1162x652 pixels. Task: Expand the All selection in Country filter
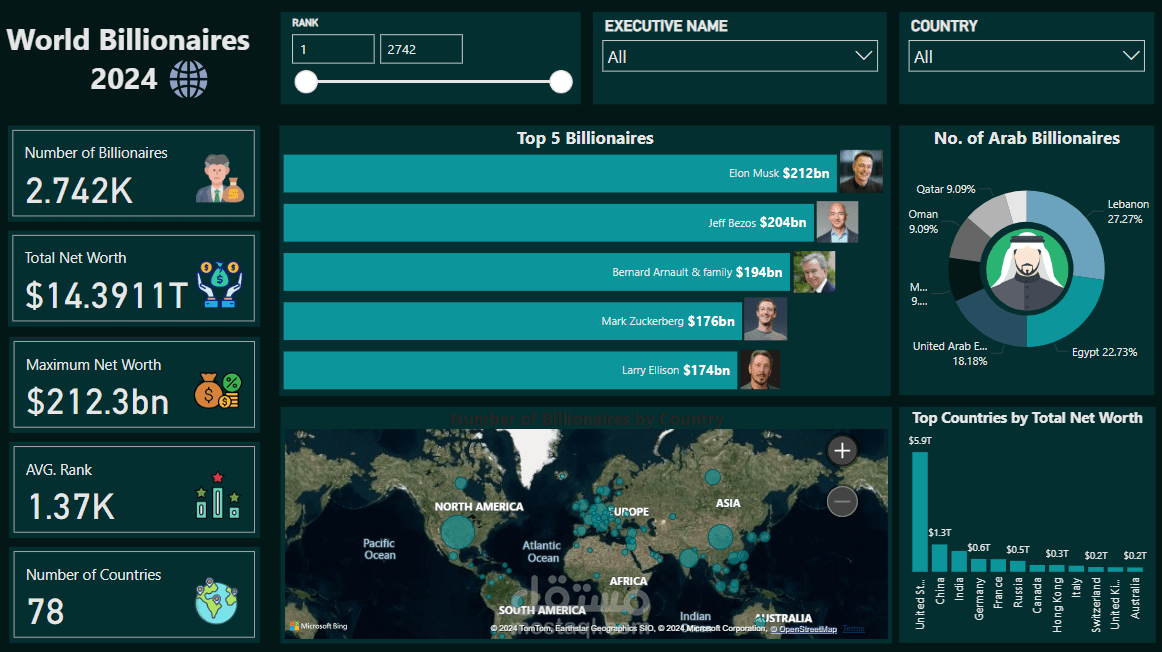[1130, 56]
